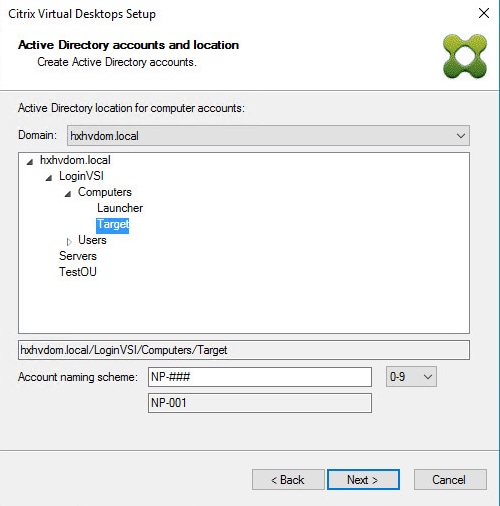The width and height of the screenshot is (500, 506).
Task: Go back with the Back button
Action: tap(288, 480)
